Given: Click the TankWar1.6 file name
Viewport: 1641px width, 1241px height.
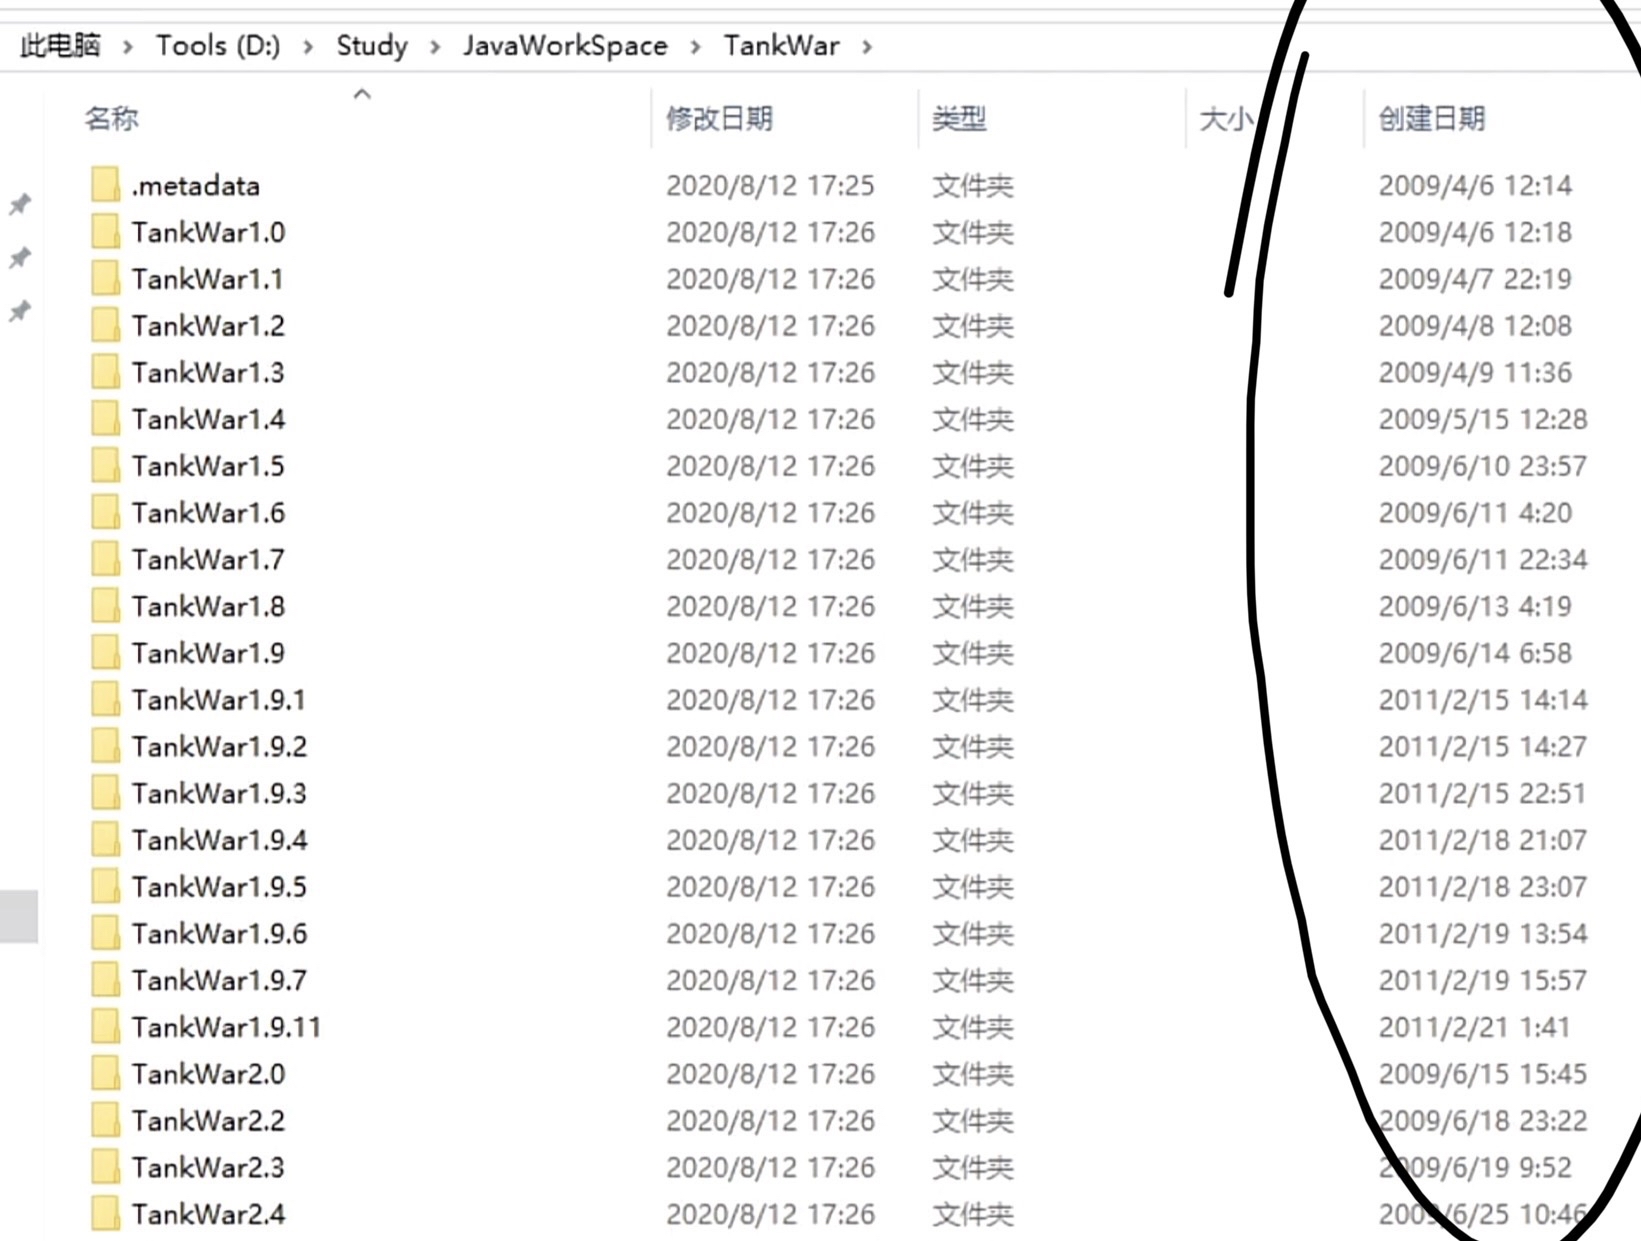Looking at the screenshot, I should point(208,512).
